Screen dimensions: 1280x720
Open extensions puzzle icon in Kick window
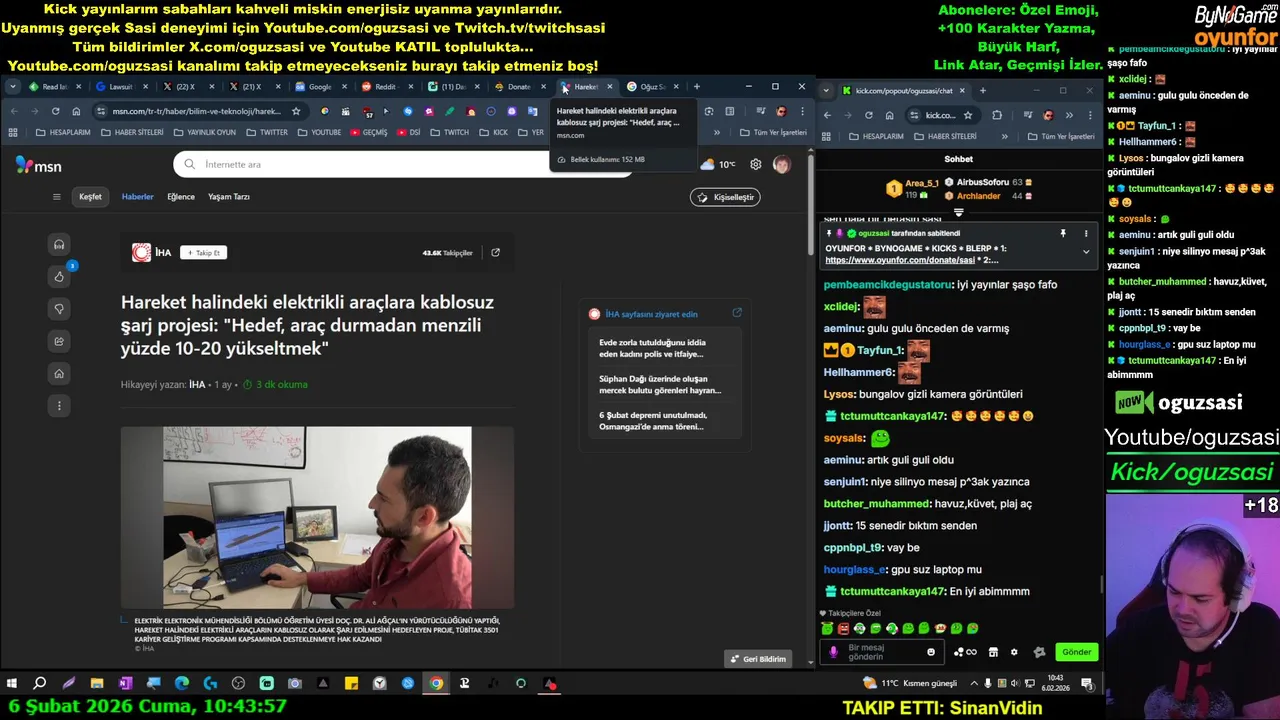click(x=997, y=115)
